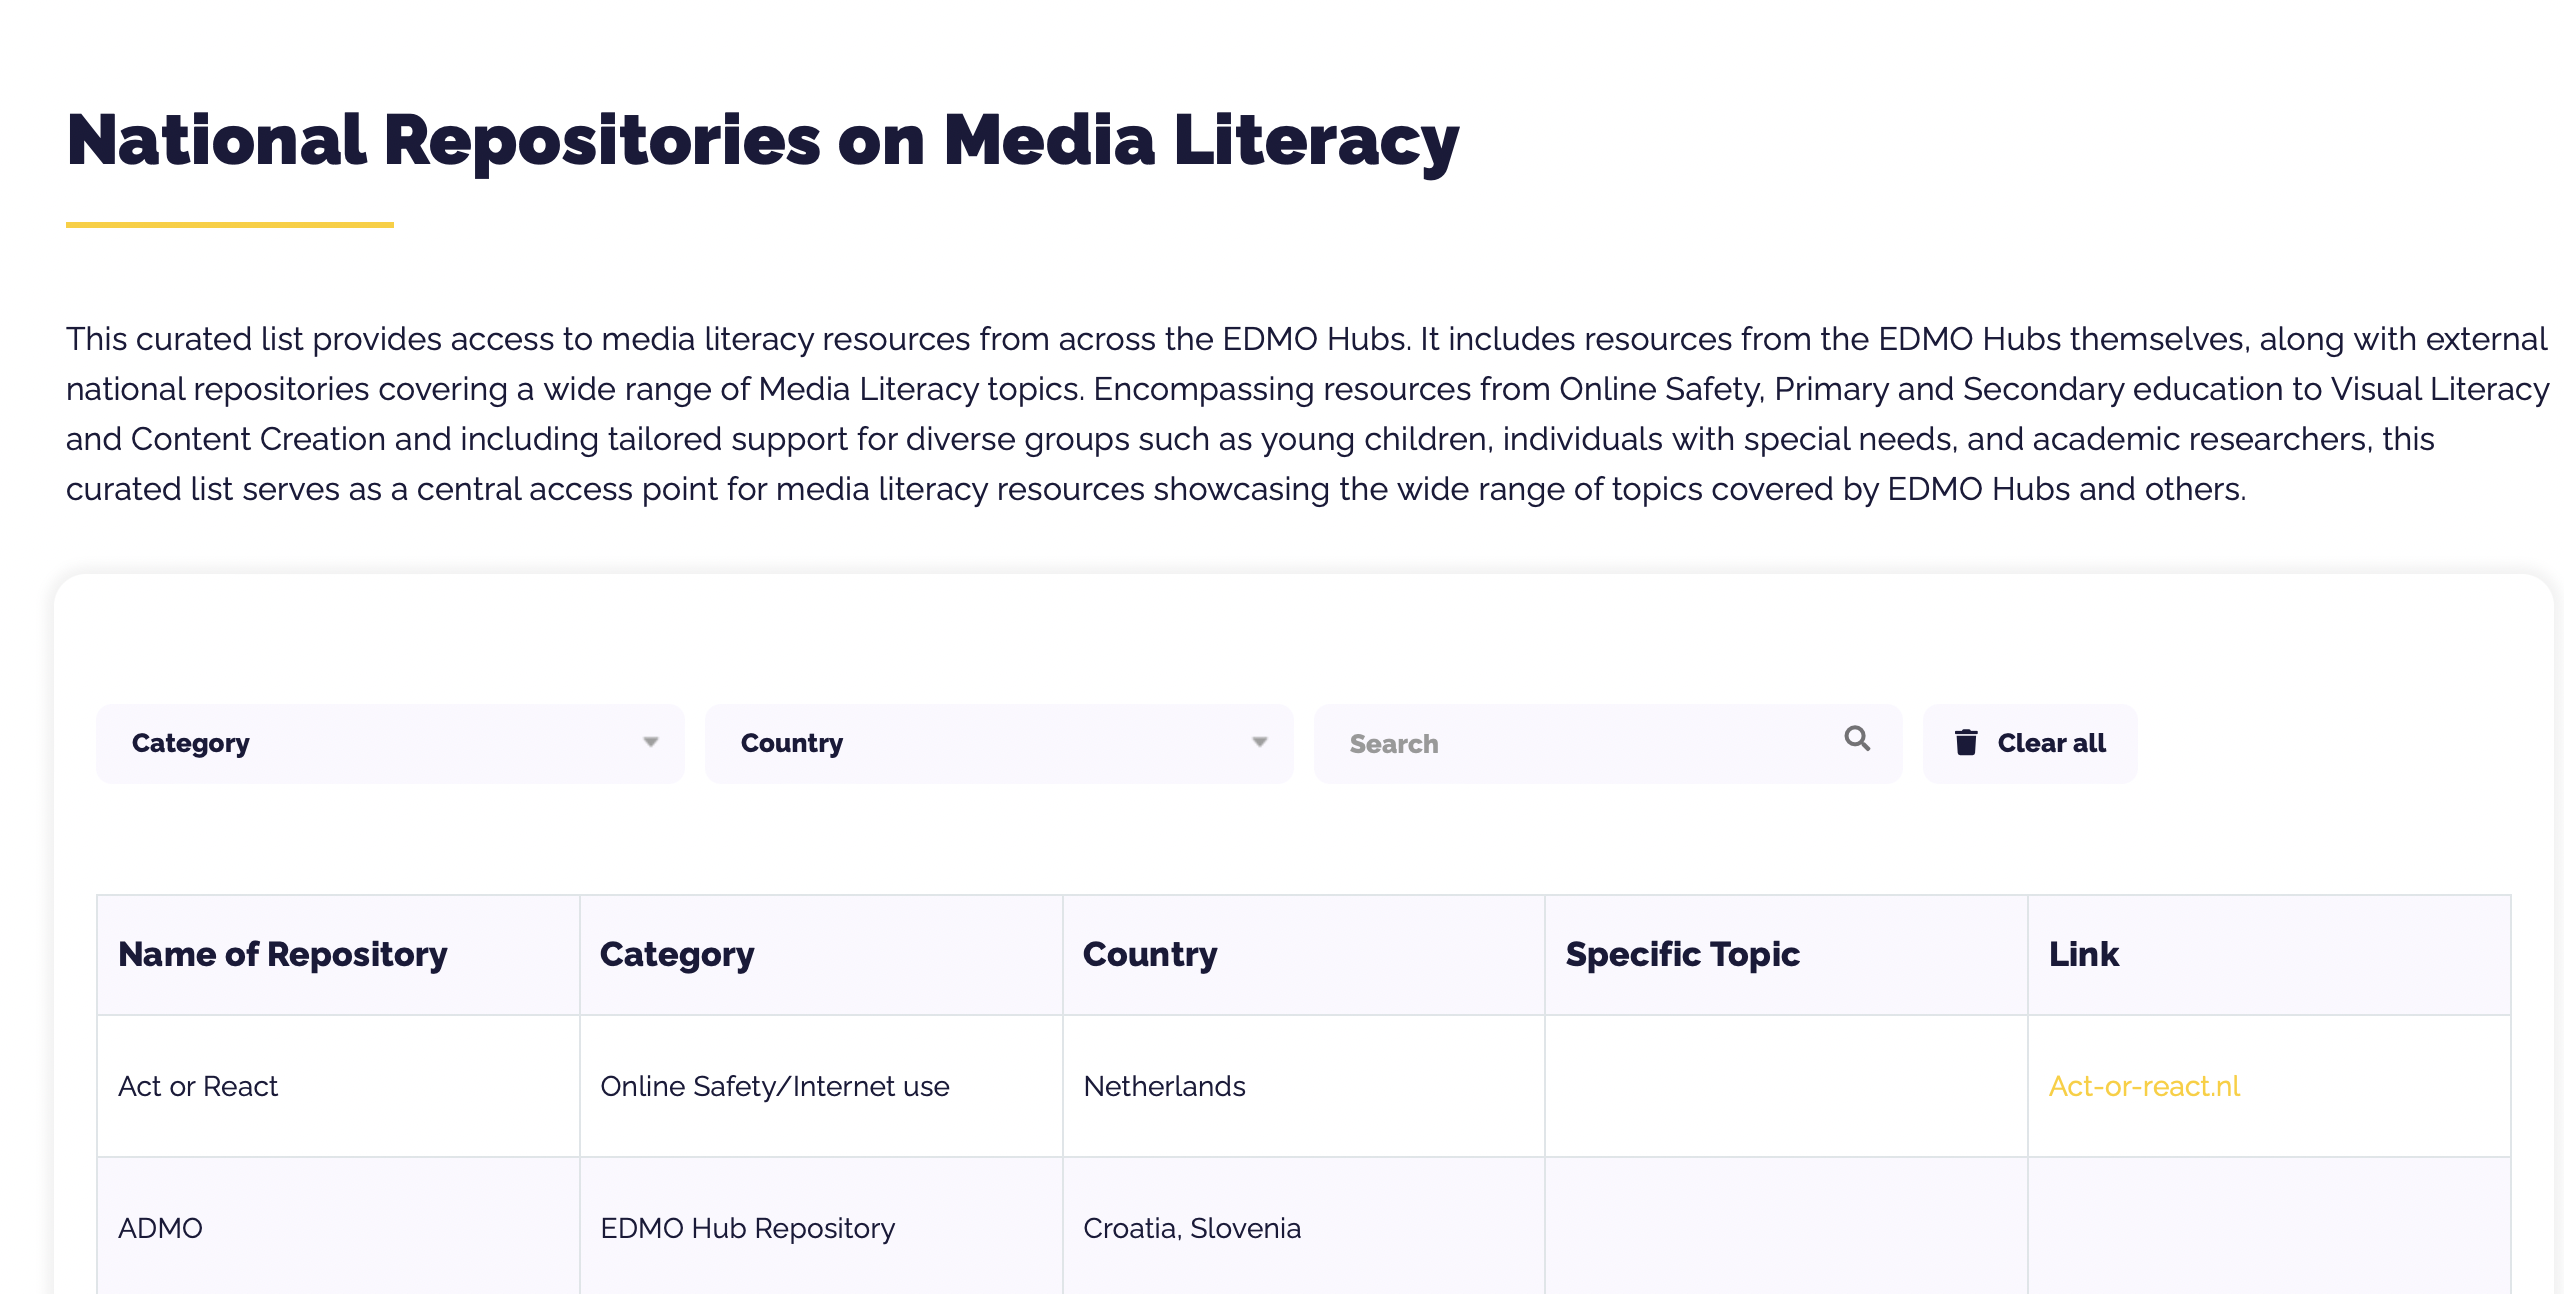Viewport: 2564px width, 1294px height.
Task: Click the magnifying glass search icon
Action: click(x=1857, y=739)
